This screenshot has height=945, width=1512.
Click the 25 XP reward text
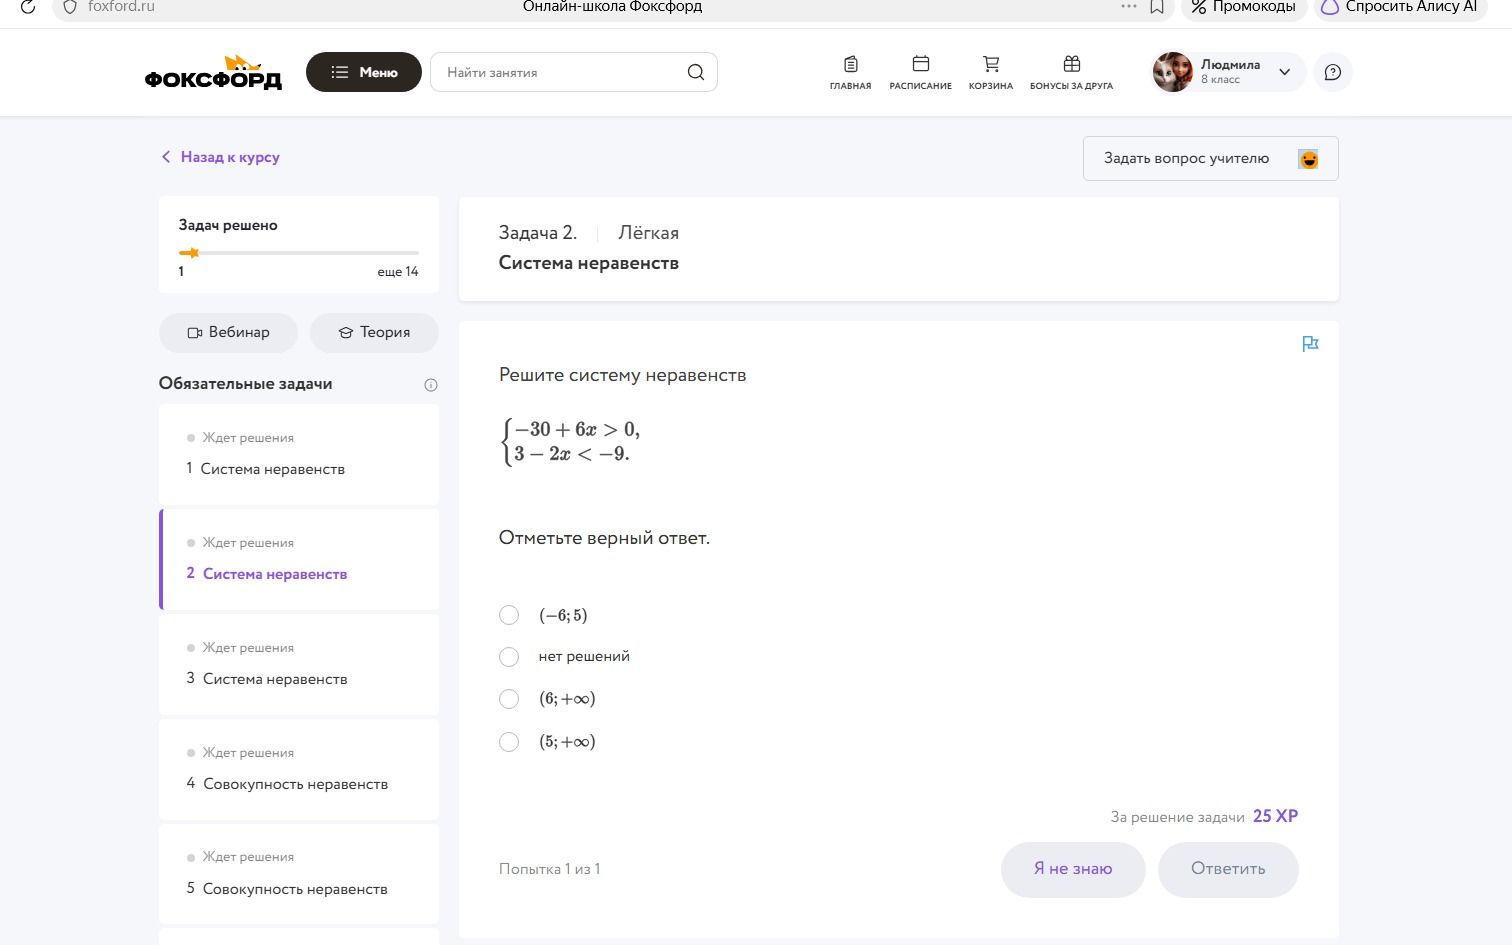[1275, 816]
